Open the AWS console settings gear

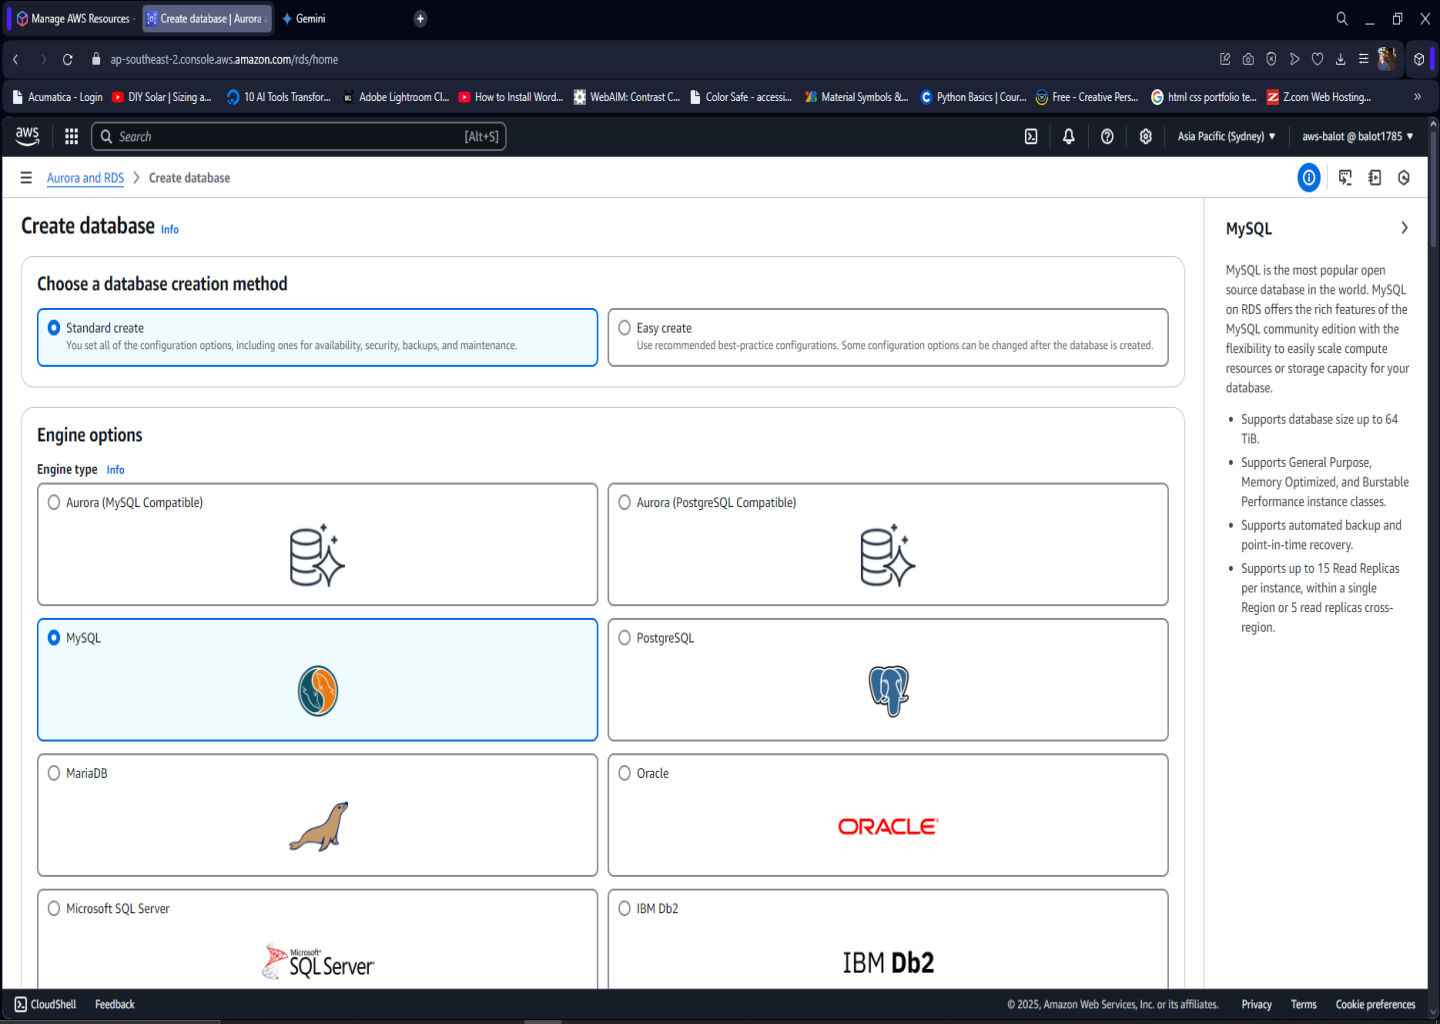tap(1146, 137)
